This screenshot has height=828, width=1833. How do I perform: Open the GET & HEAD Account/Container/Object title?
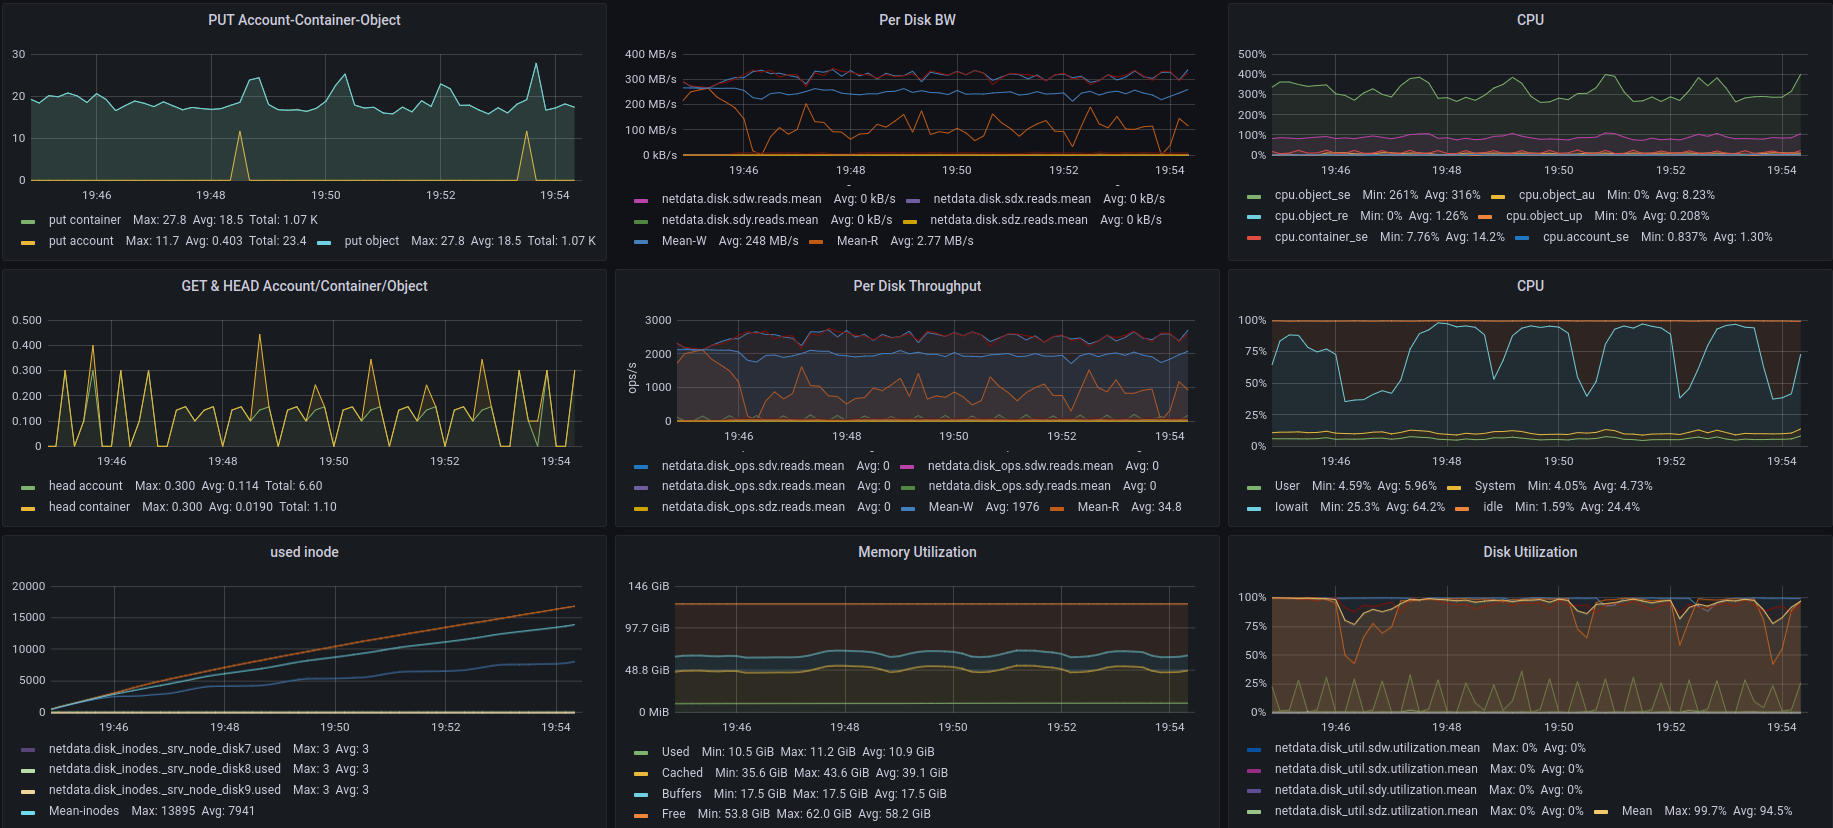click(304, 286)
